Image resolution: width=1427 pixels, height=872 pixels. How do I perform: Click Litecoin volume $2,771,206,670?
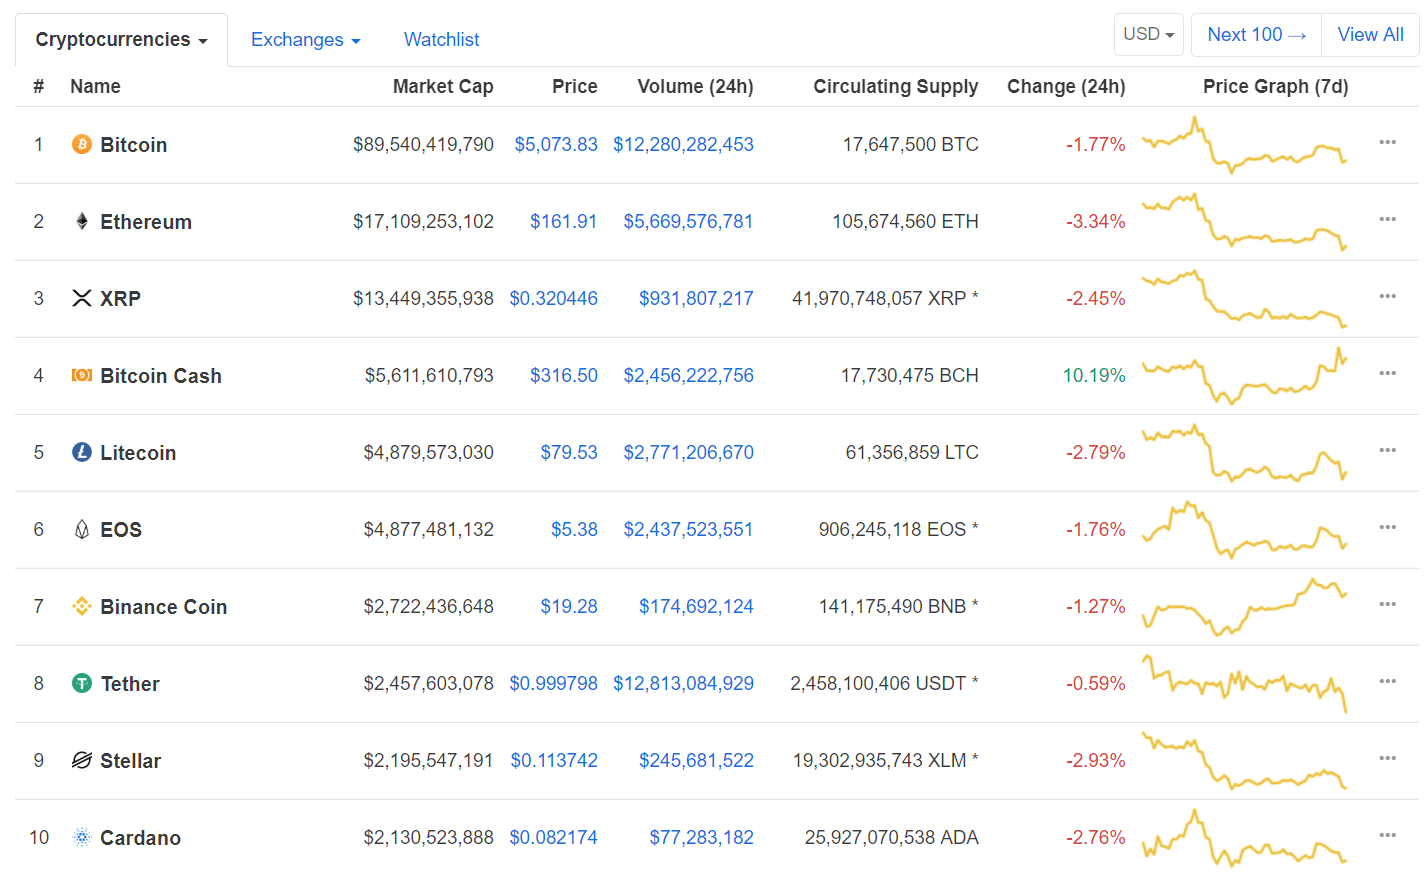pyautogui.click(x=688, y=452)
